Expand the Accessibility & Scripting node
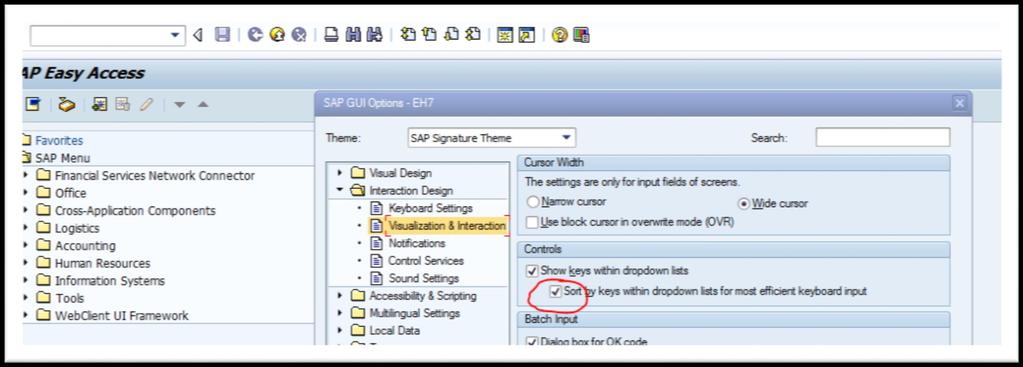Viewport: 1023px width, 367px height. (340, 295)
